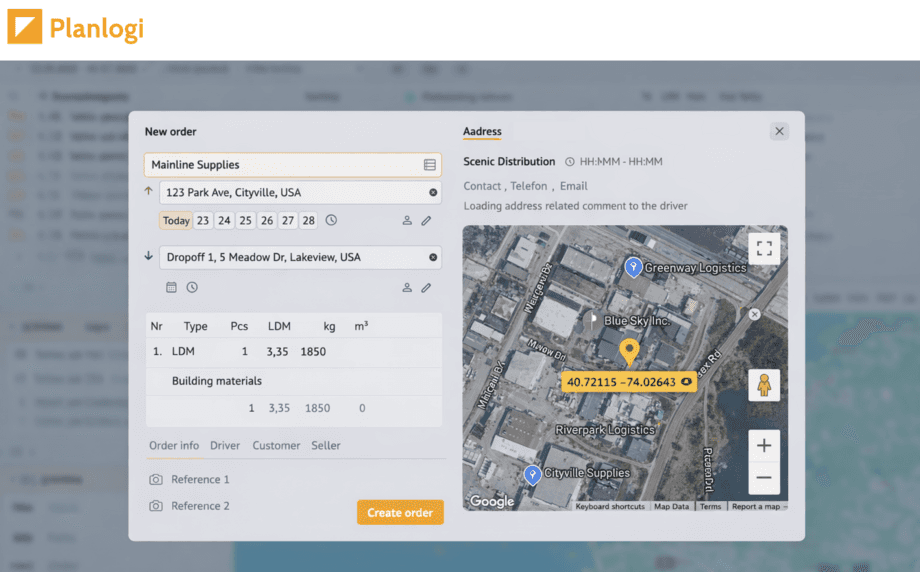Select pickup date 26
The image size is (920, 572).
pos(267,221)
